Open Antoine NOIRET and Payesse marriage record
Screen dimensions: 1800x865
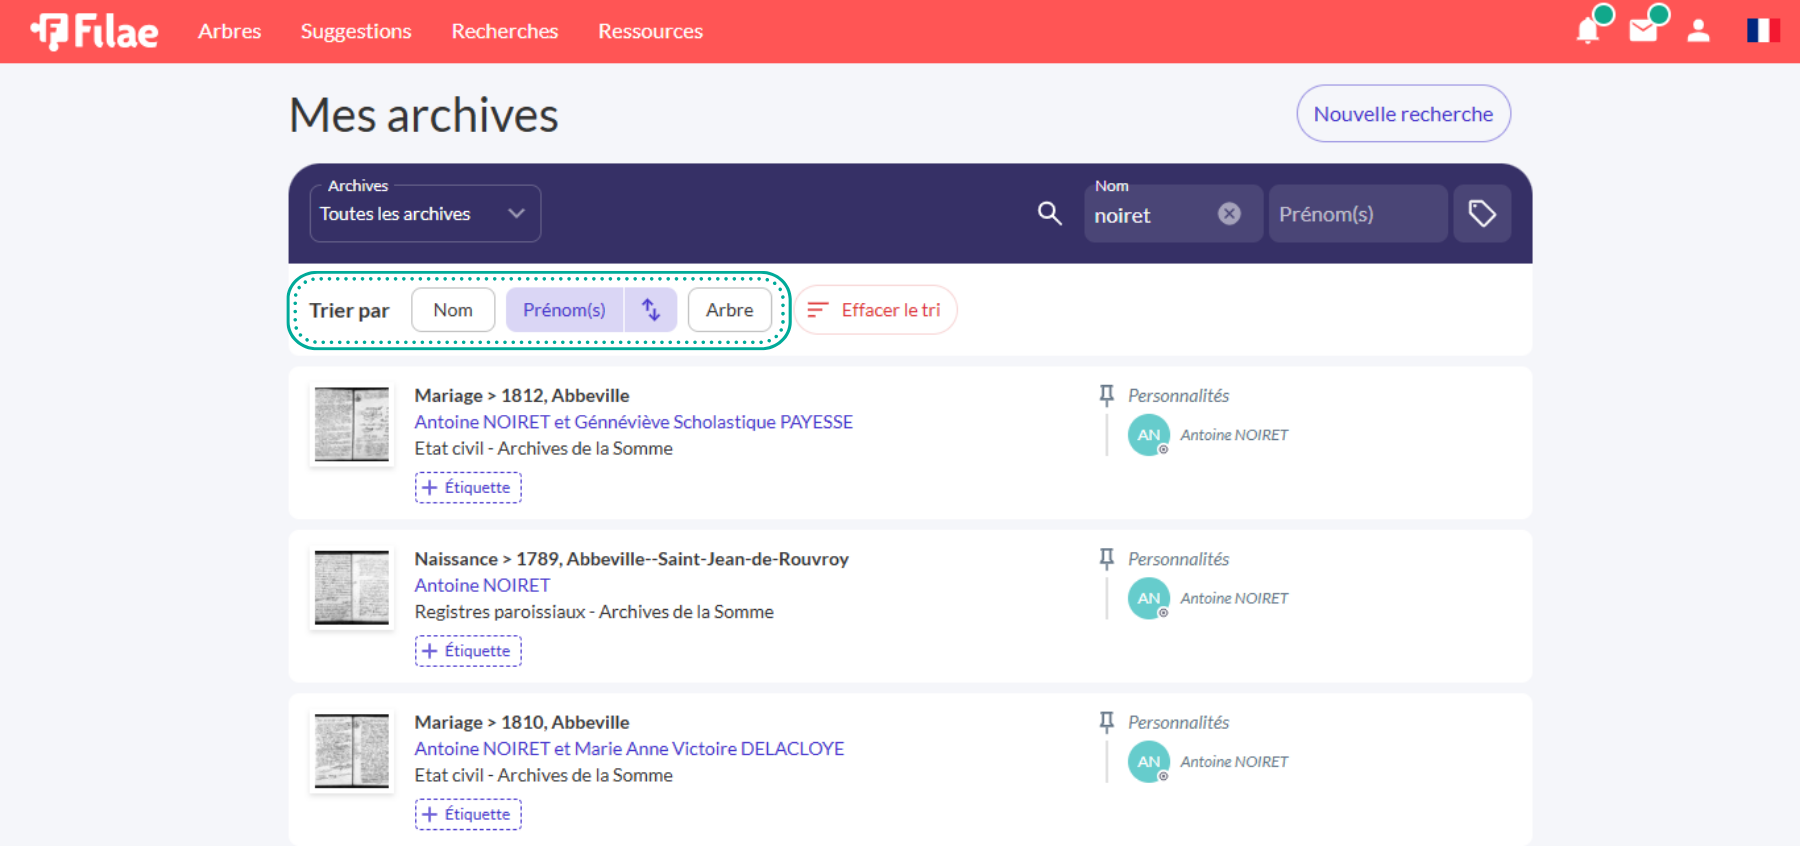633,422
